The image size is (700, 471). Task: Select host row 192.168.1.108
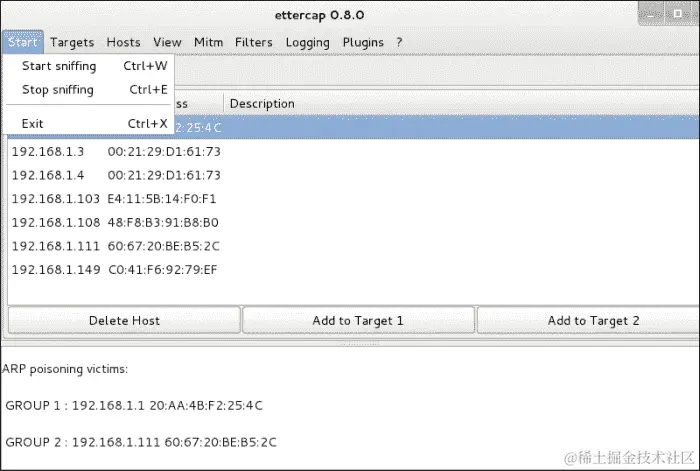(354, 223)
